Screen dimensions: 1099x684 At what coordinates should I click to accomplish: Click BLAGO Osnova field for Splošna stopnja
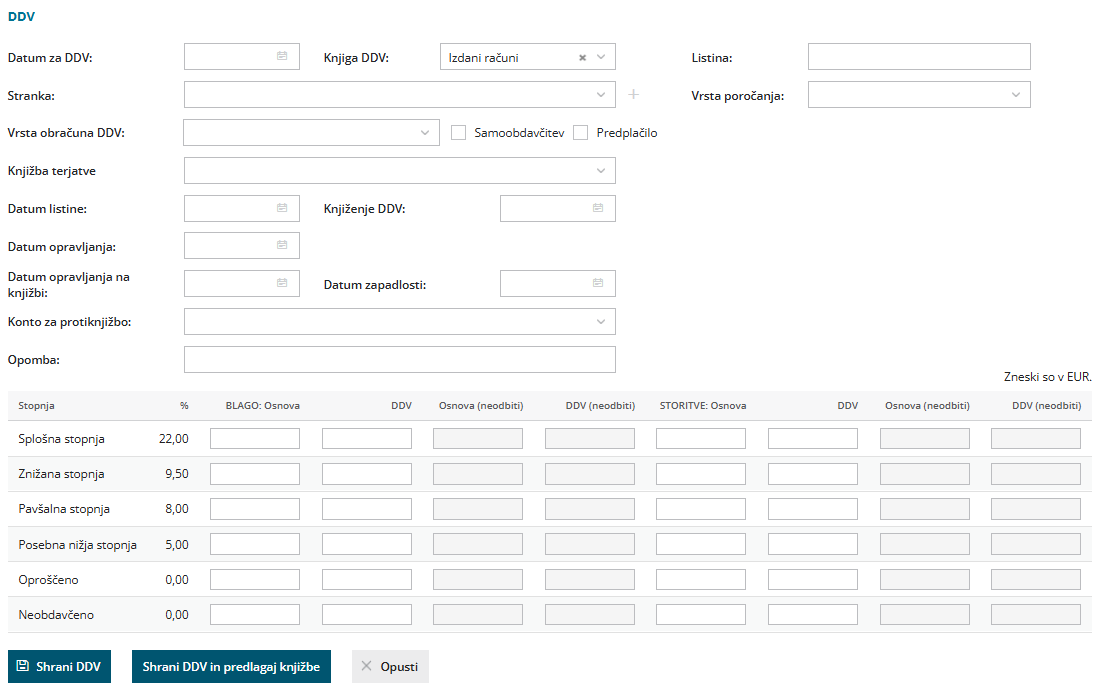[x=255, y=439]
